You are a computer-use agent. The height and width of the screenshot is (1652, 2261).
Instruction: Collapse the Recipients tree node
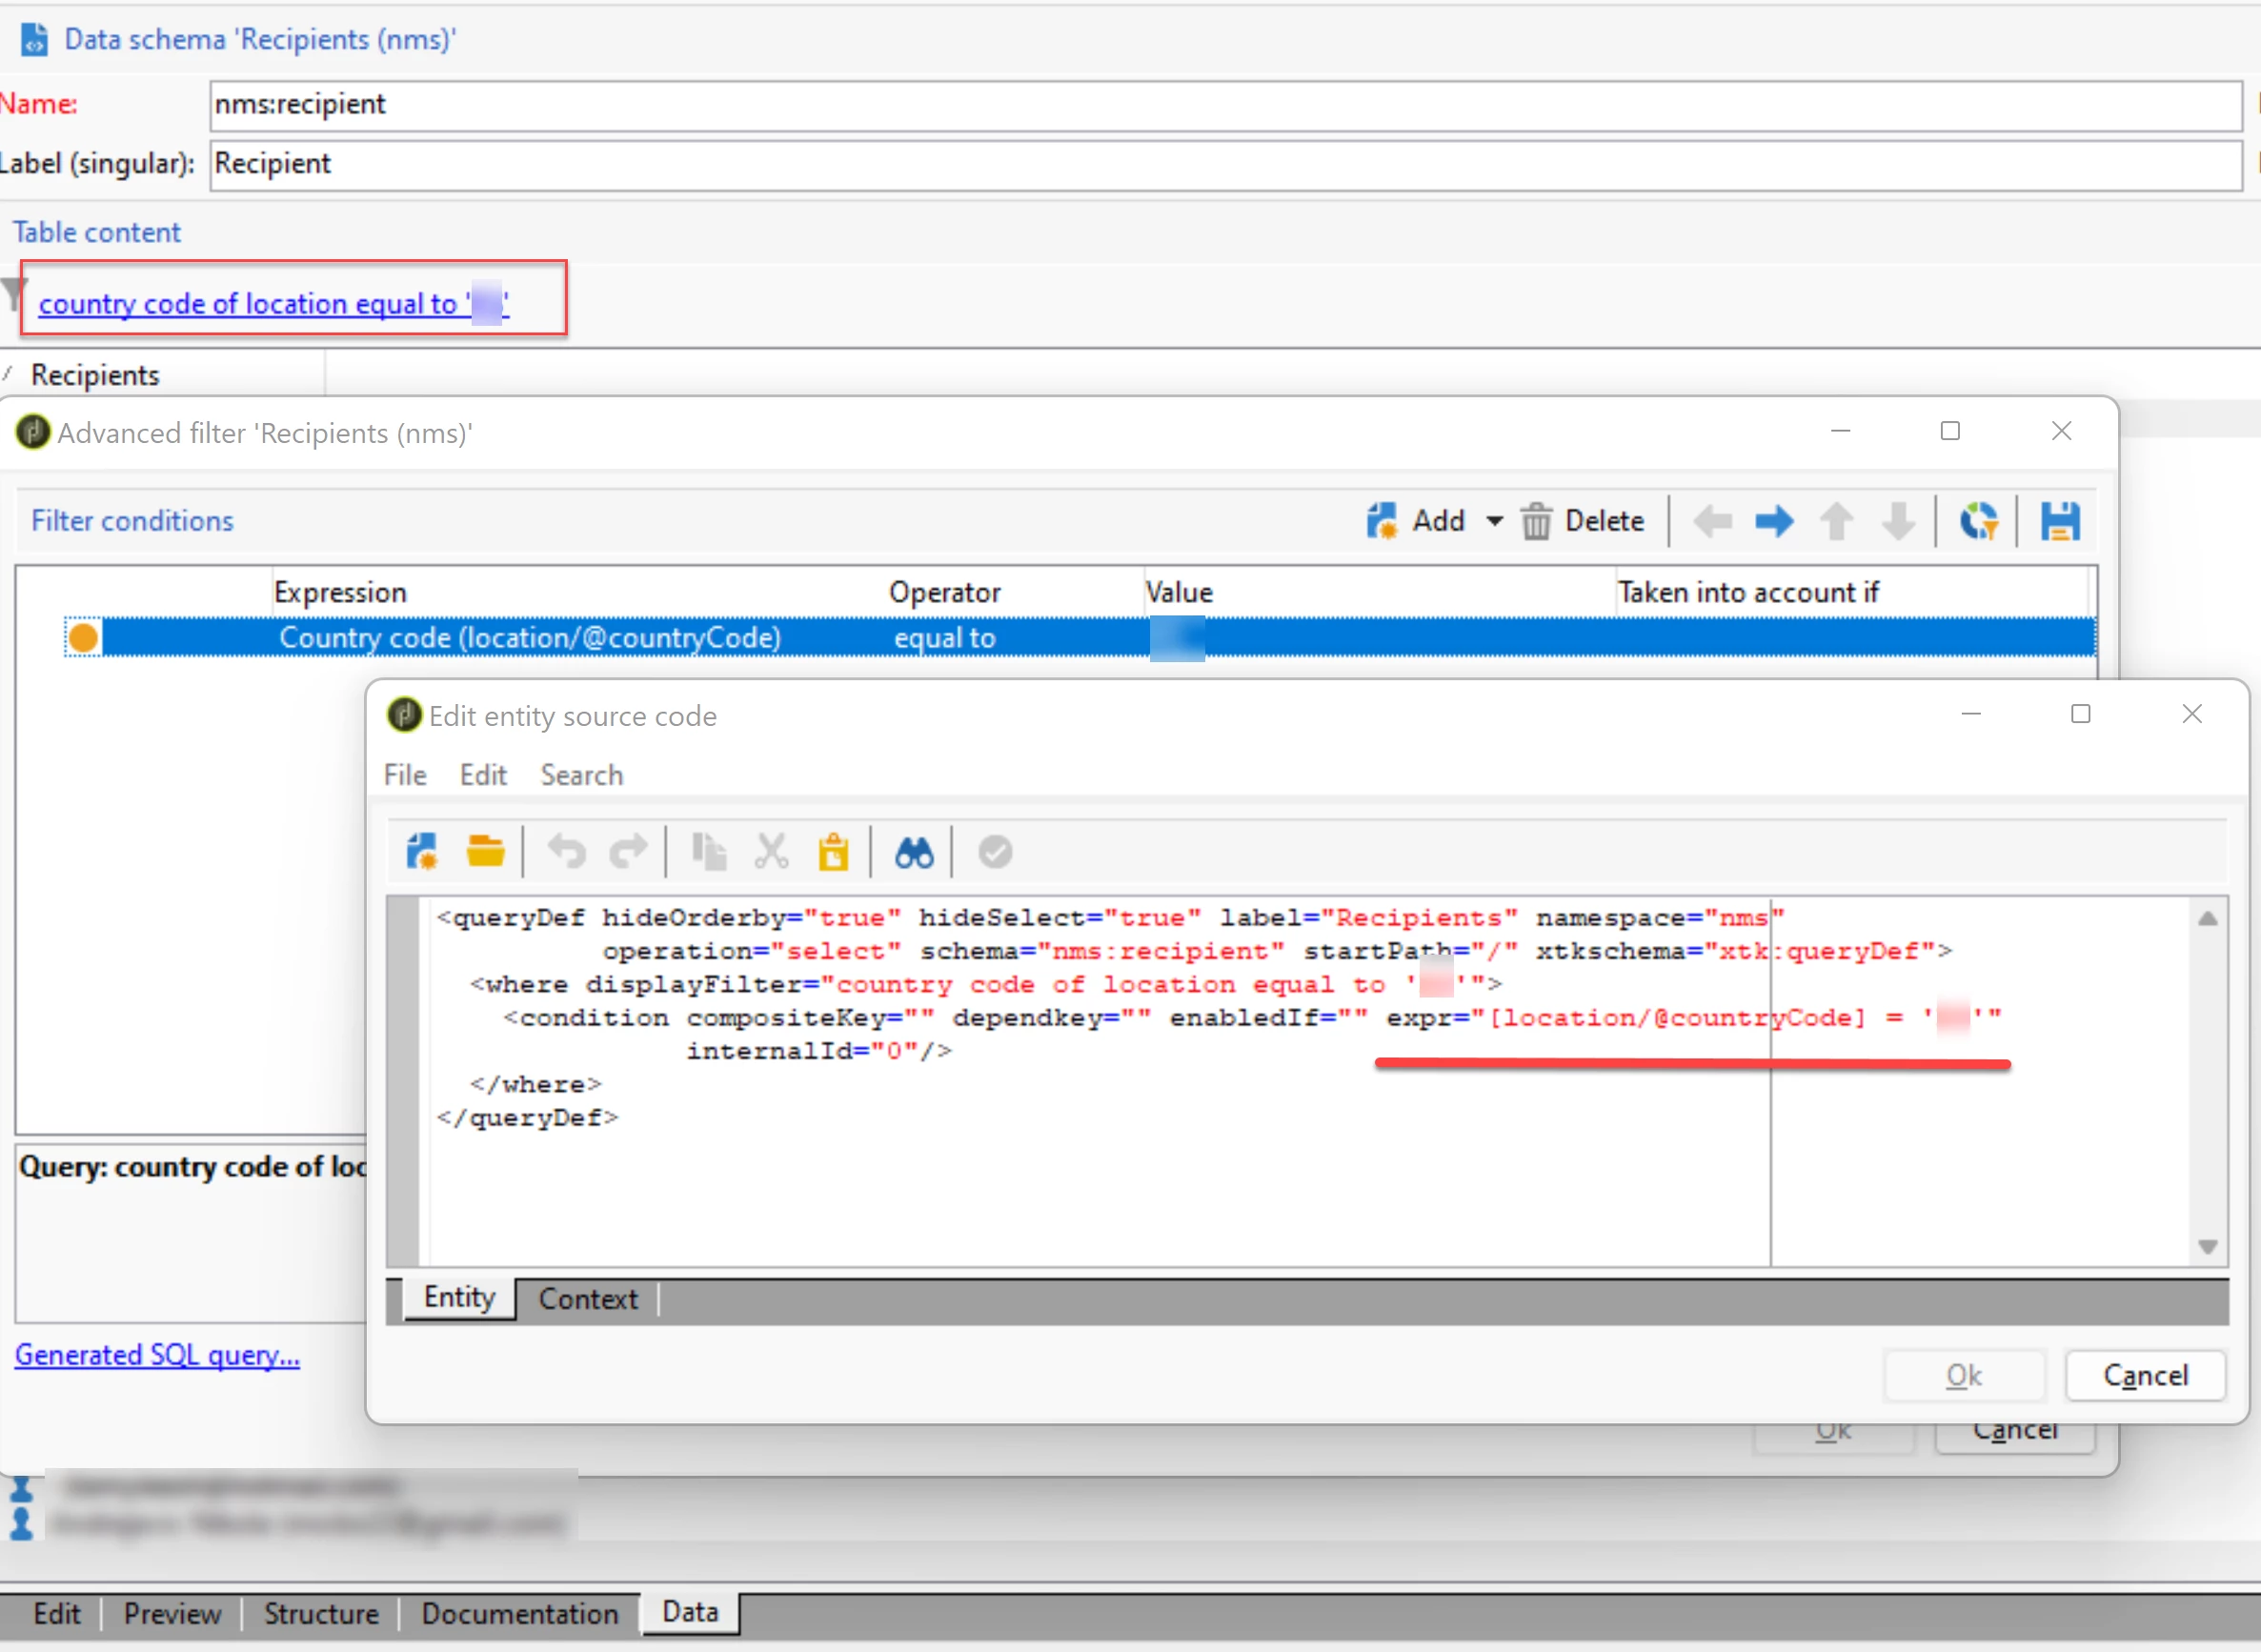(x=8, y=375)
